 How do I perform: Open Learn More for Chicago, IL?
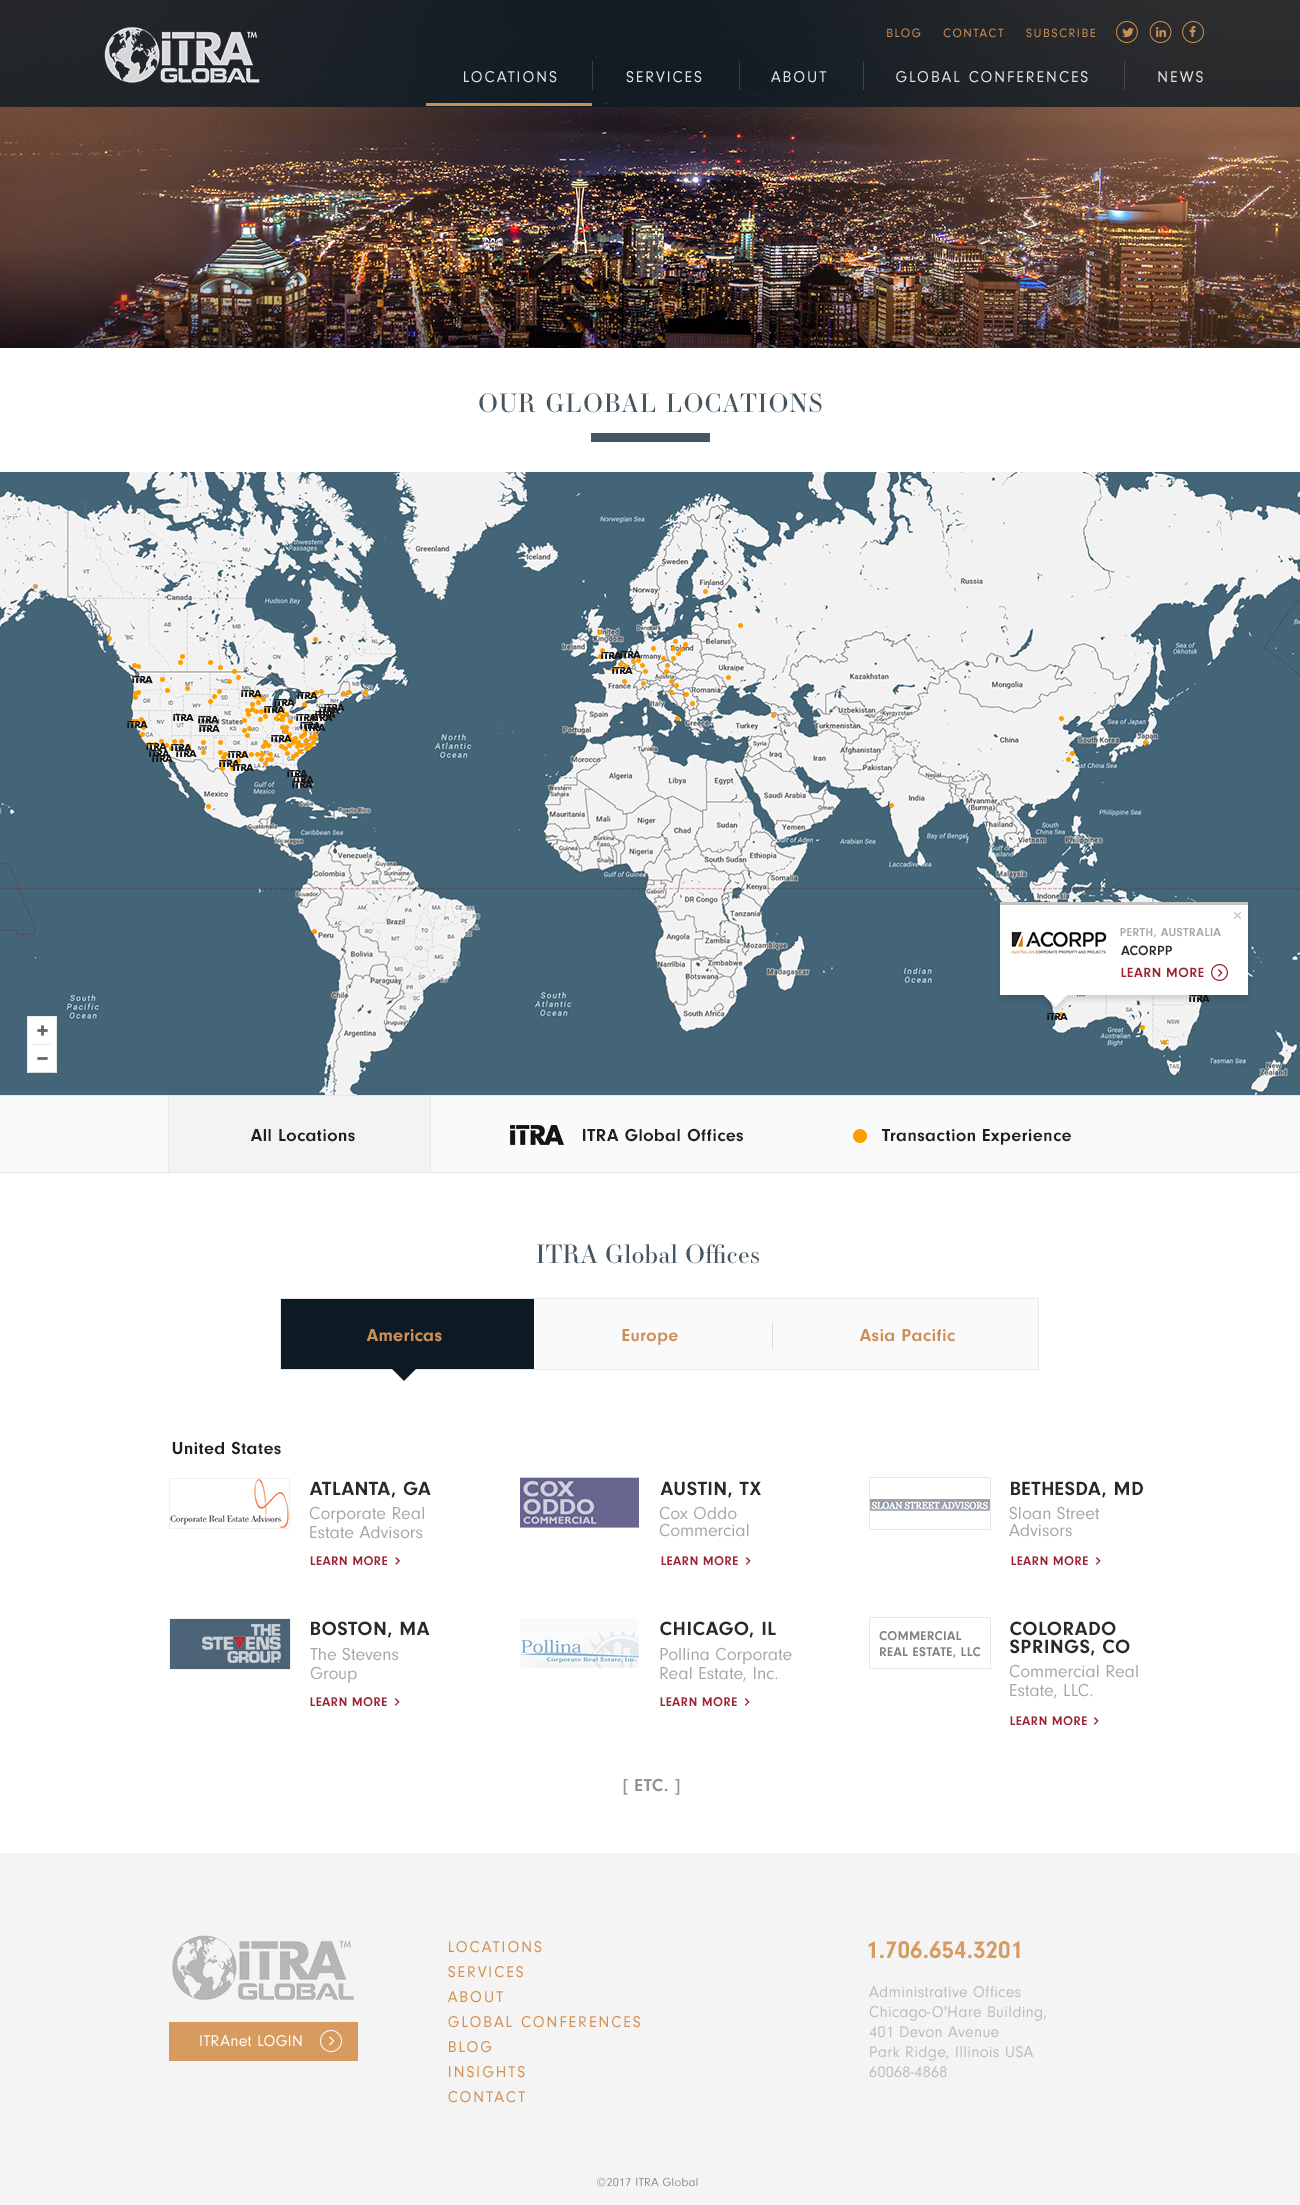click(x=705, y=1702)
